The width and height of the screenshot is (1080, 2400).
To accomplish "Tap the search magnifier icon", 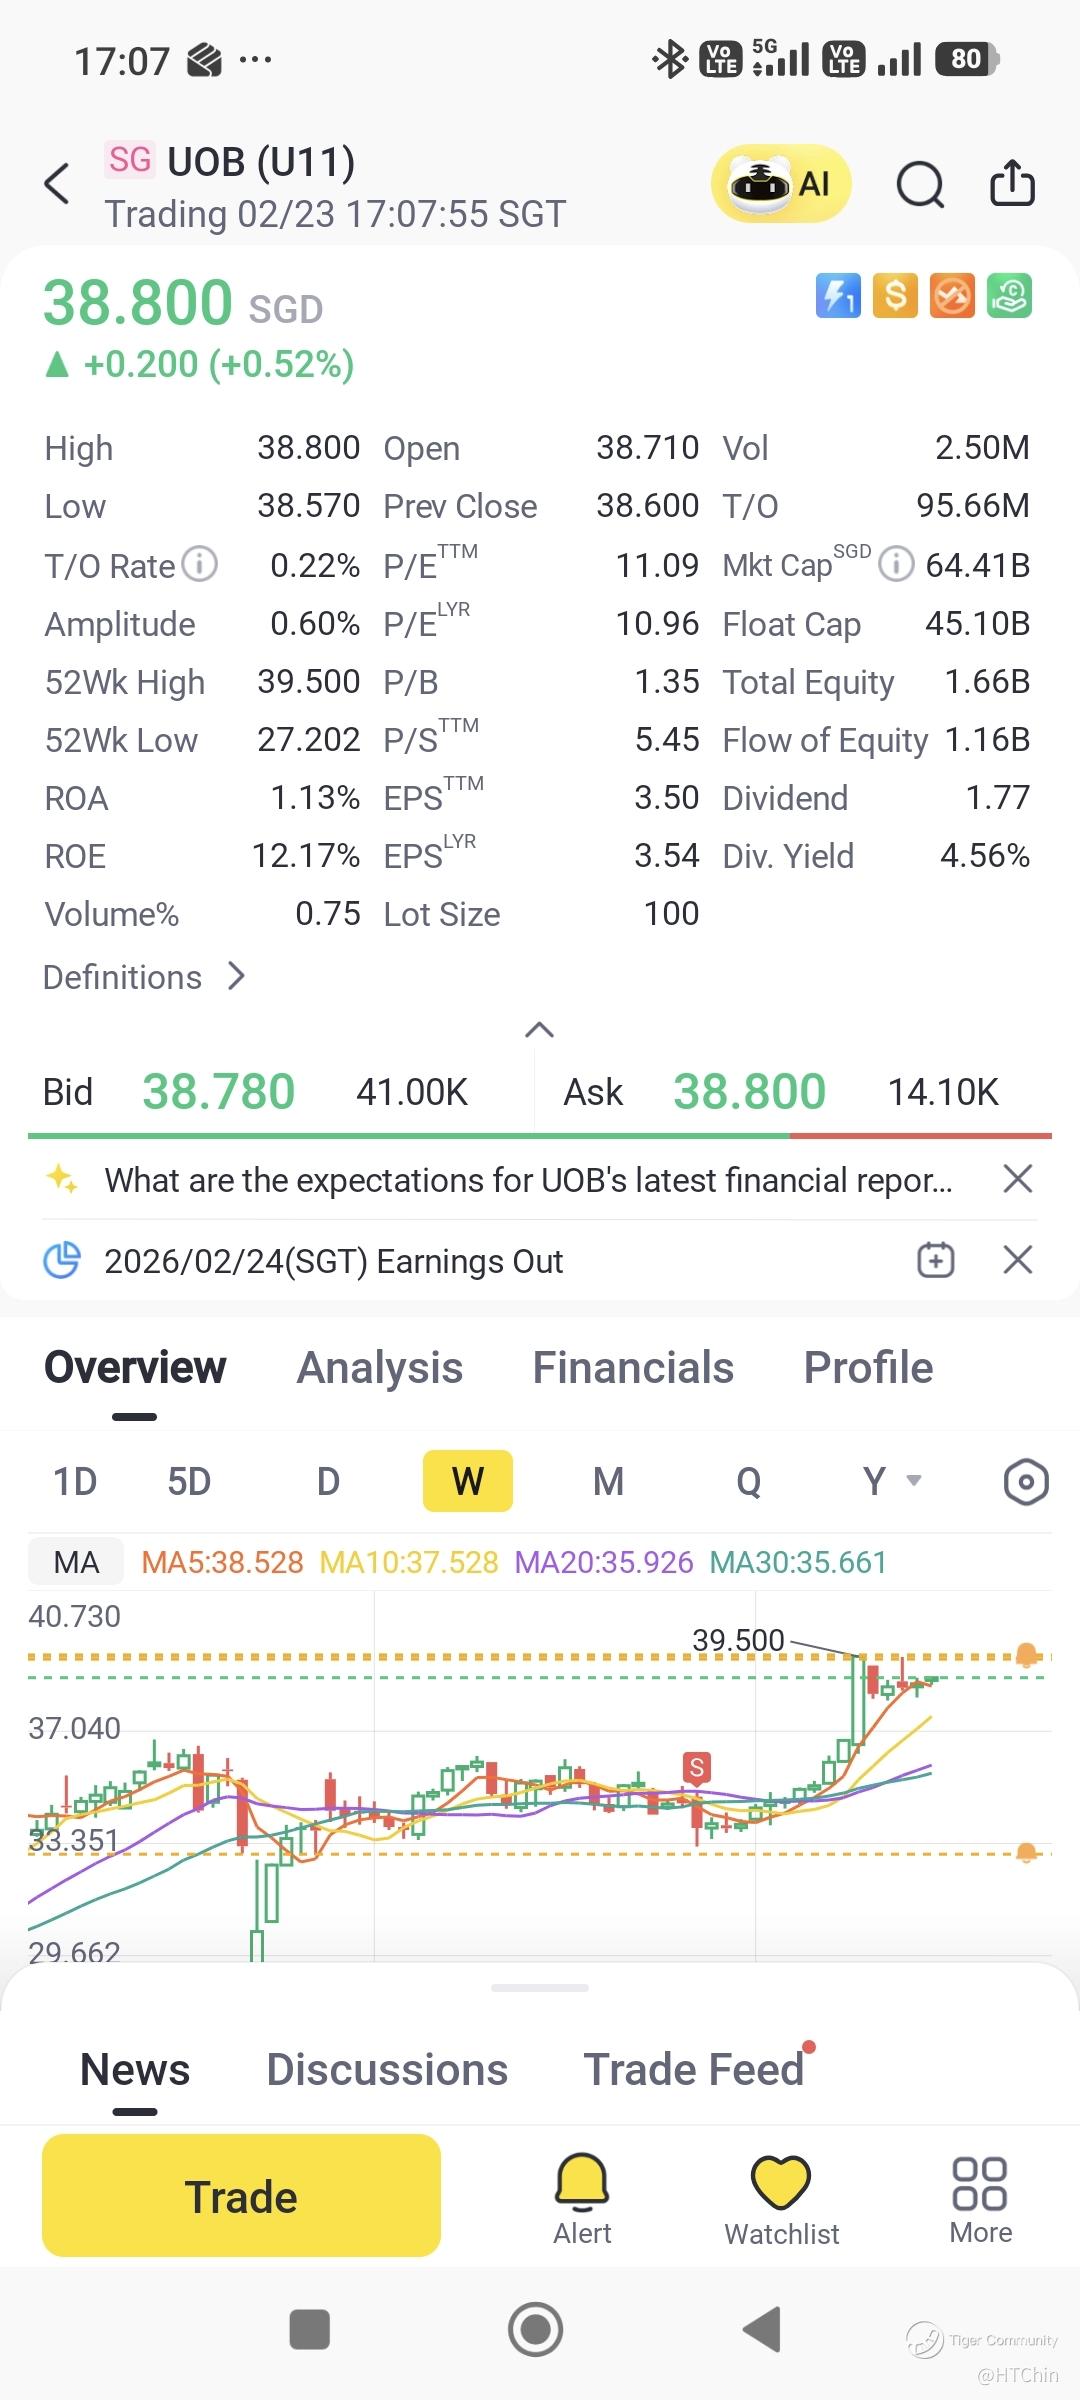I will (919, 184).
